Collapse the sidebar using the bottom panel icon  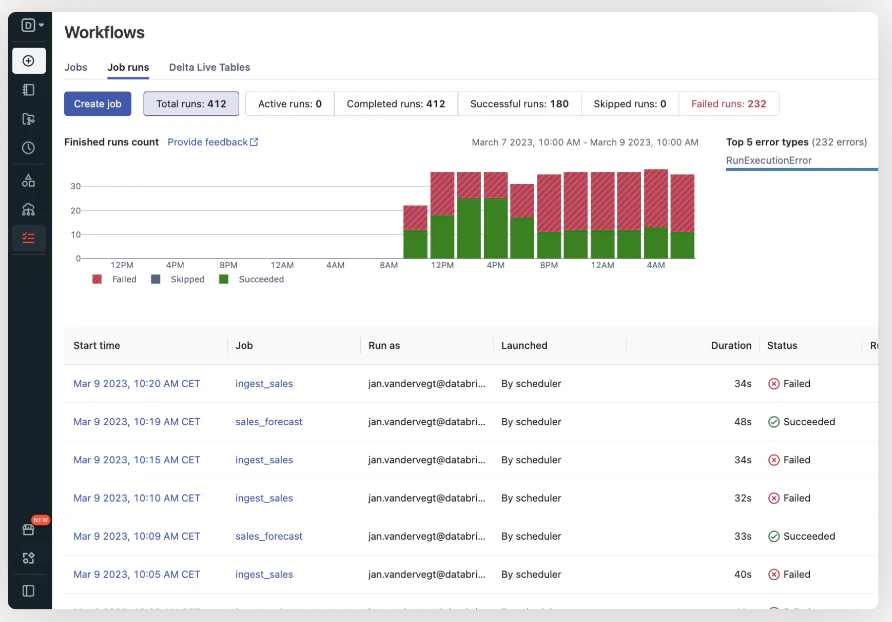click(x=28, y=591)
